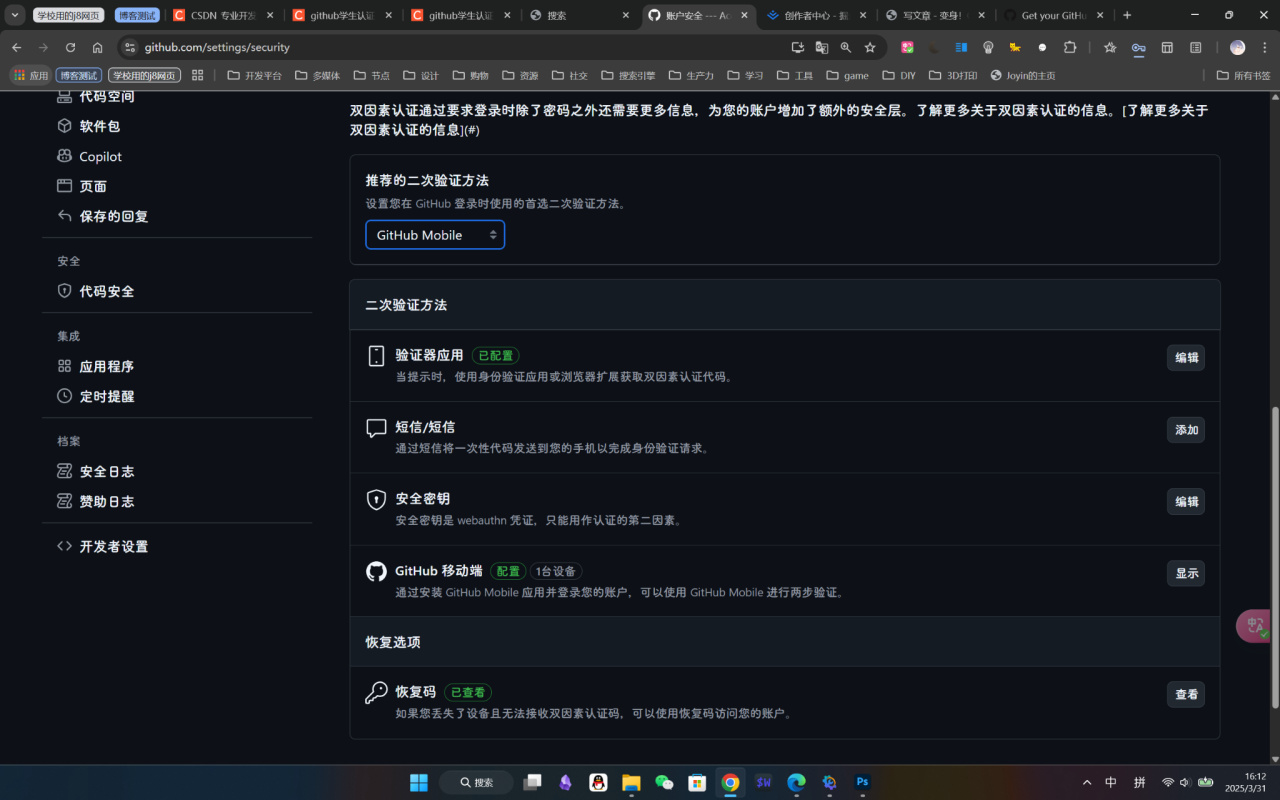The image size is (1280, 800).
Task: Click the zoom magnifier icon in address bar
Action: coord(846,47)
